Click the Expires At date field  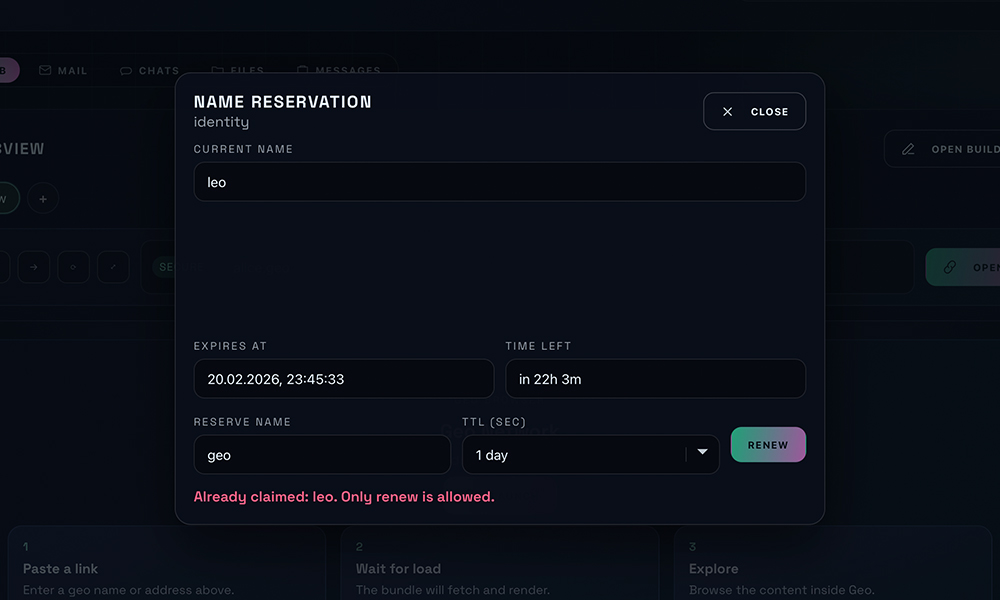click(x=343, y=379)
